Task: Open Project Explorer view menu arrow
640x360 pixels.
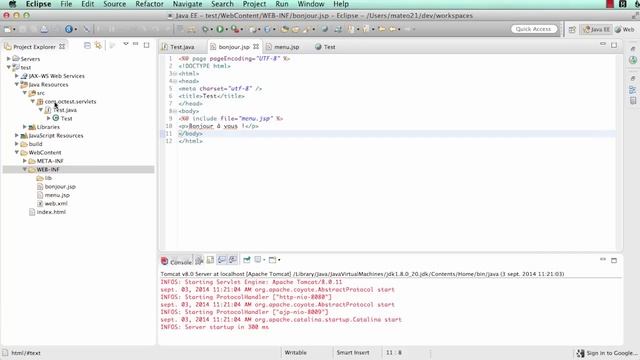Action: click(x=126, y=44)
